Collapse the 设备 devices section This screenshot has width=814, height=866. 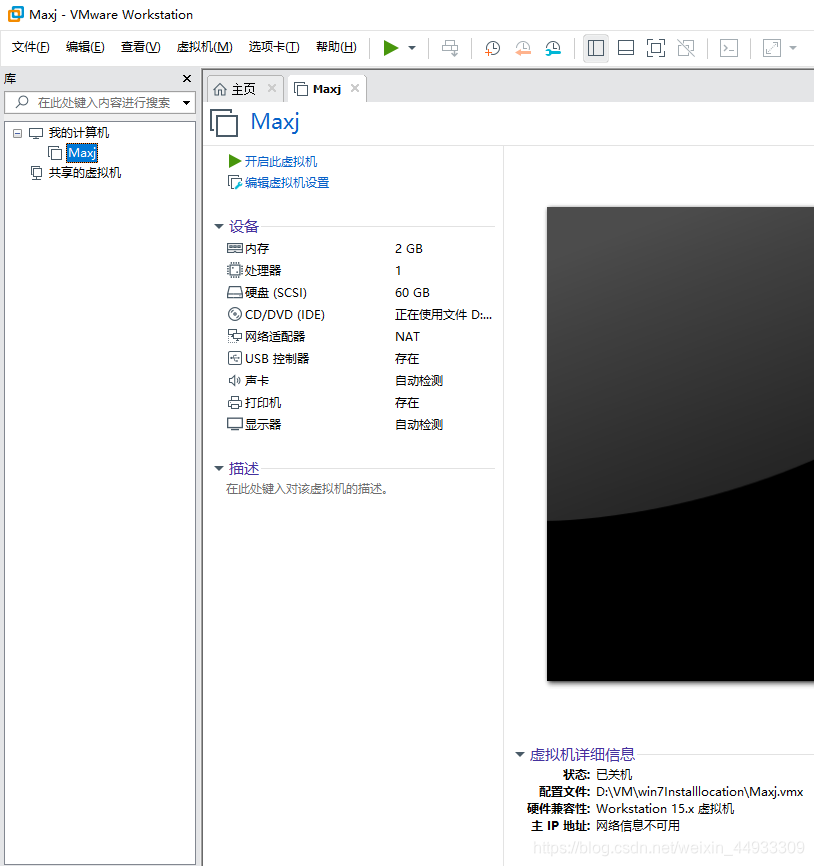(x=219, y=226)
